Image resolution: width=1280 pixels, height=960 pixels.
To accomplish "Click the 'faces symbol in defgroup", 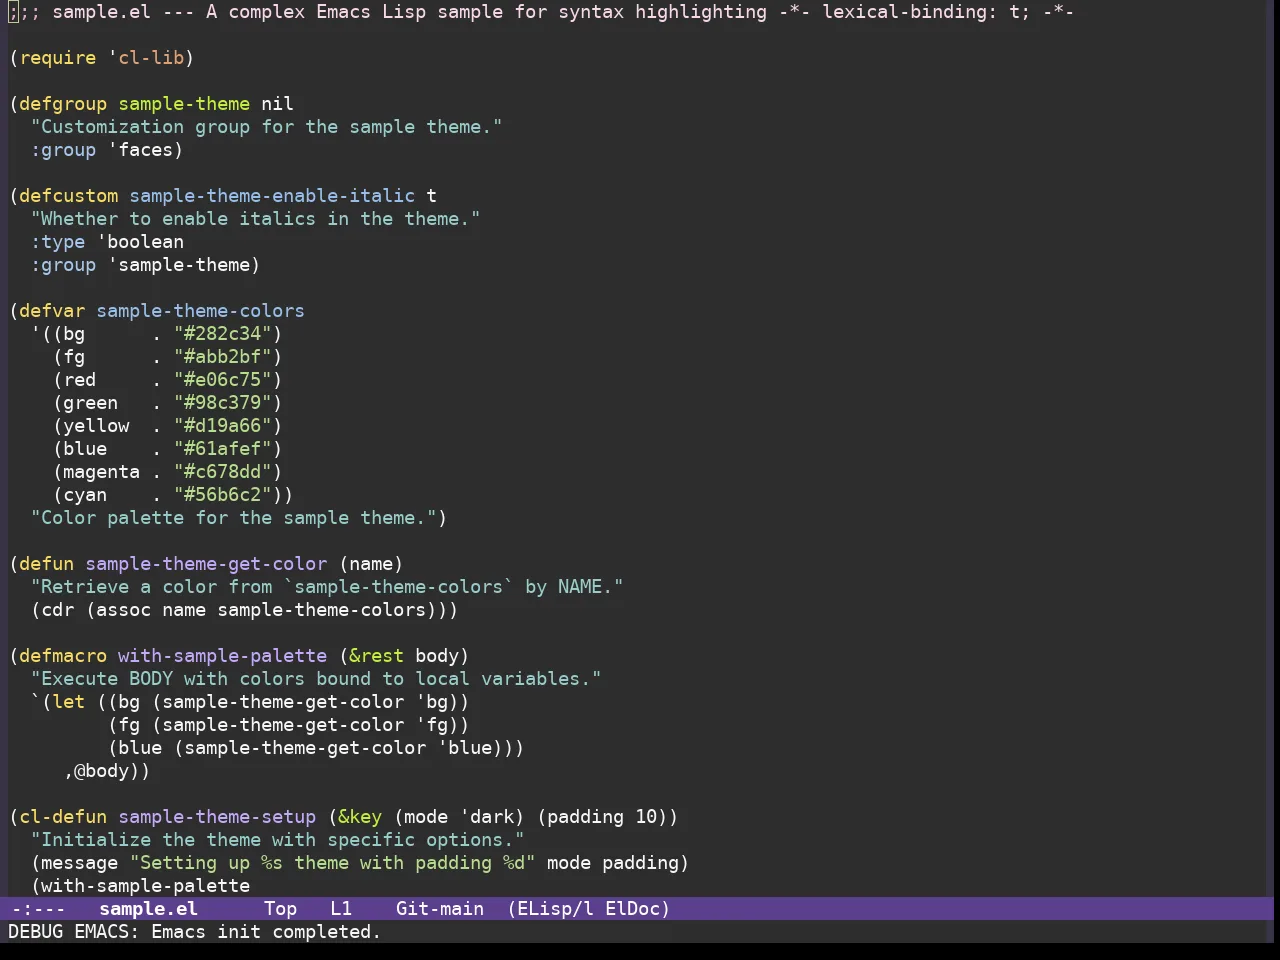I will [140, 149].
